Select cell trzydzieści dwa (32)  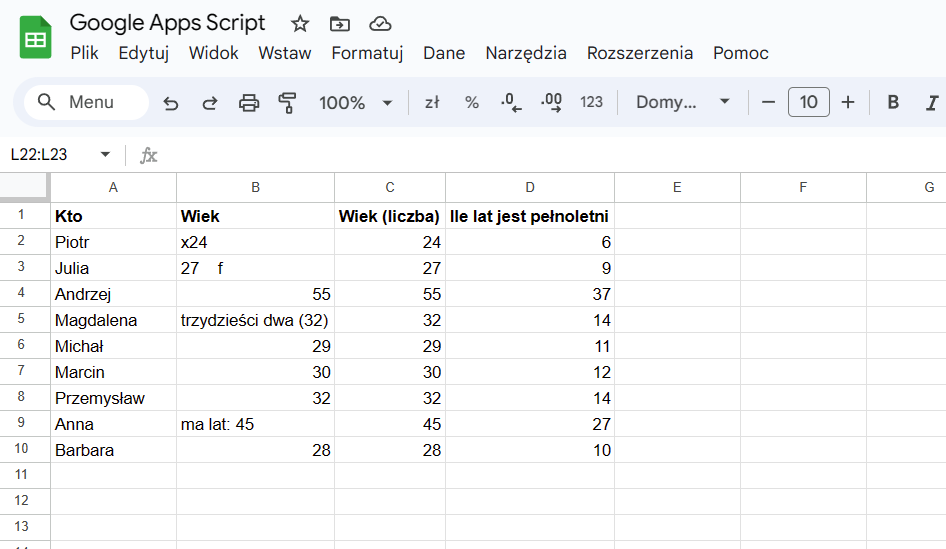tap(256, 320)
